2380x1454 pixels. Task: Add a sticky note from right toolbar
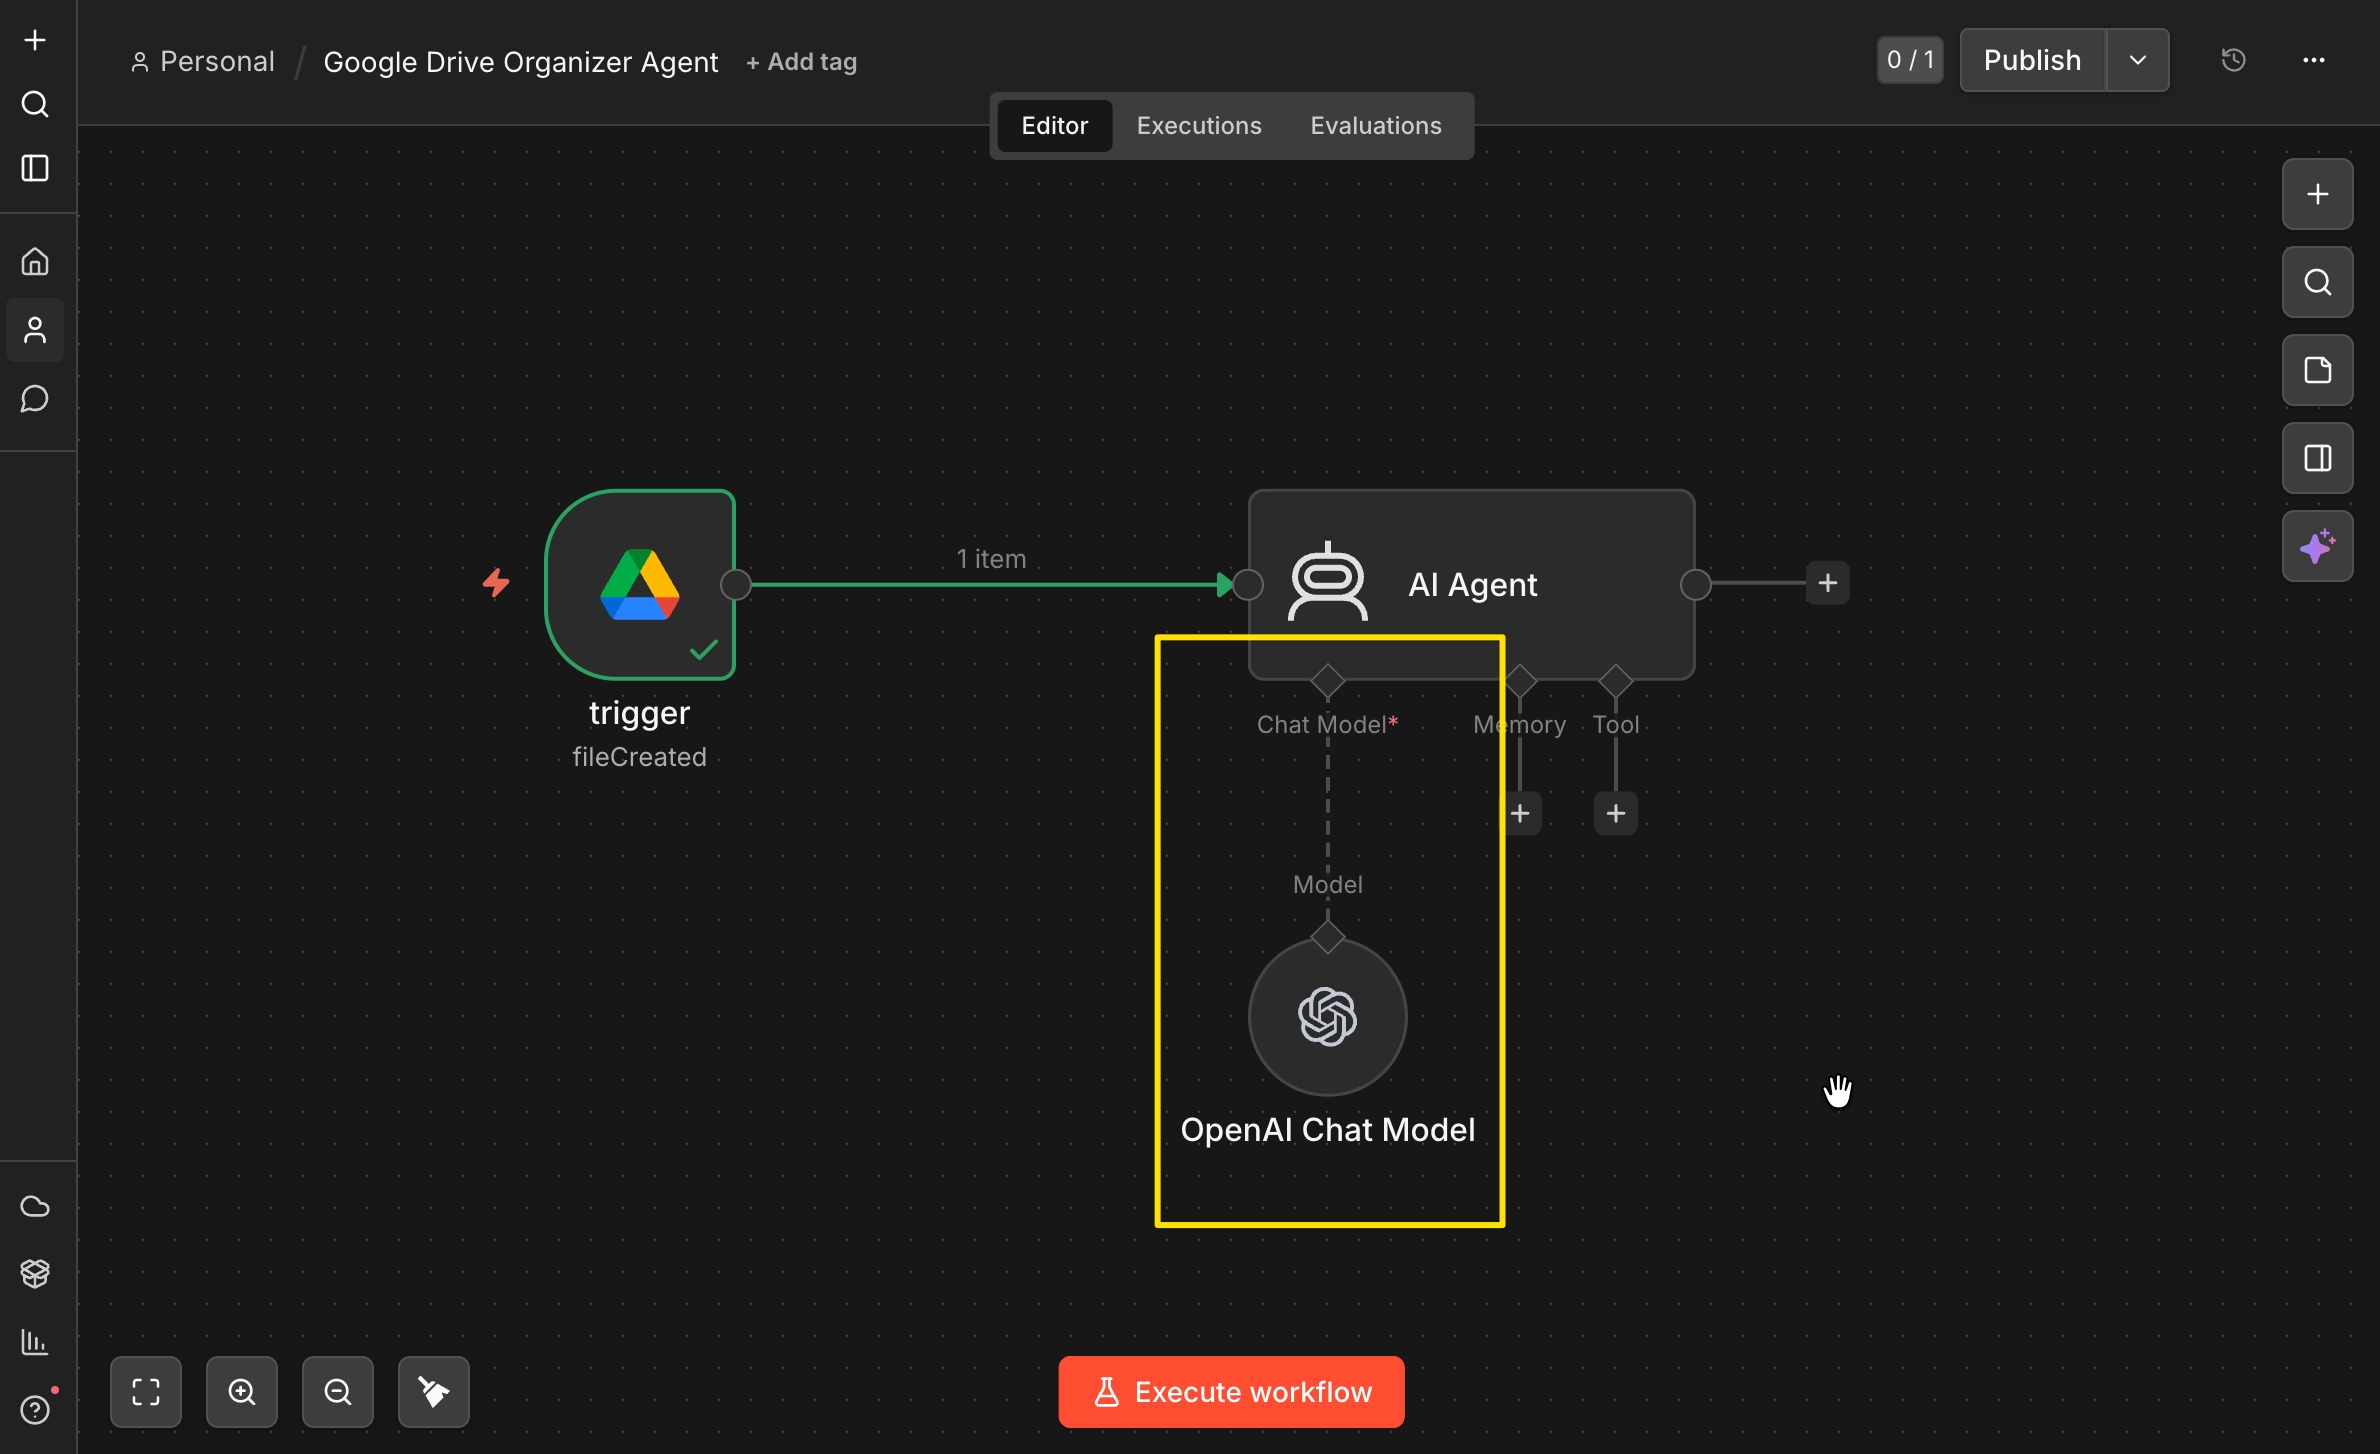point(2318,370)
